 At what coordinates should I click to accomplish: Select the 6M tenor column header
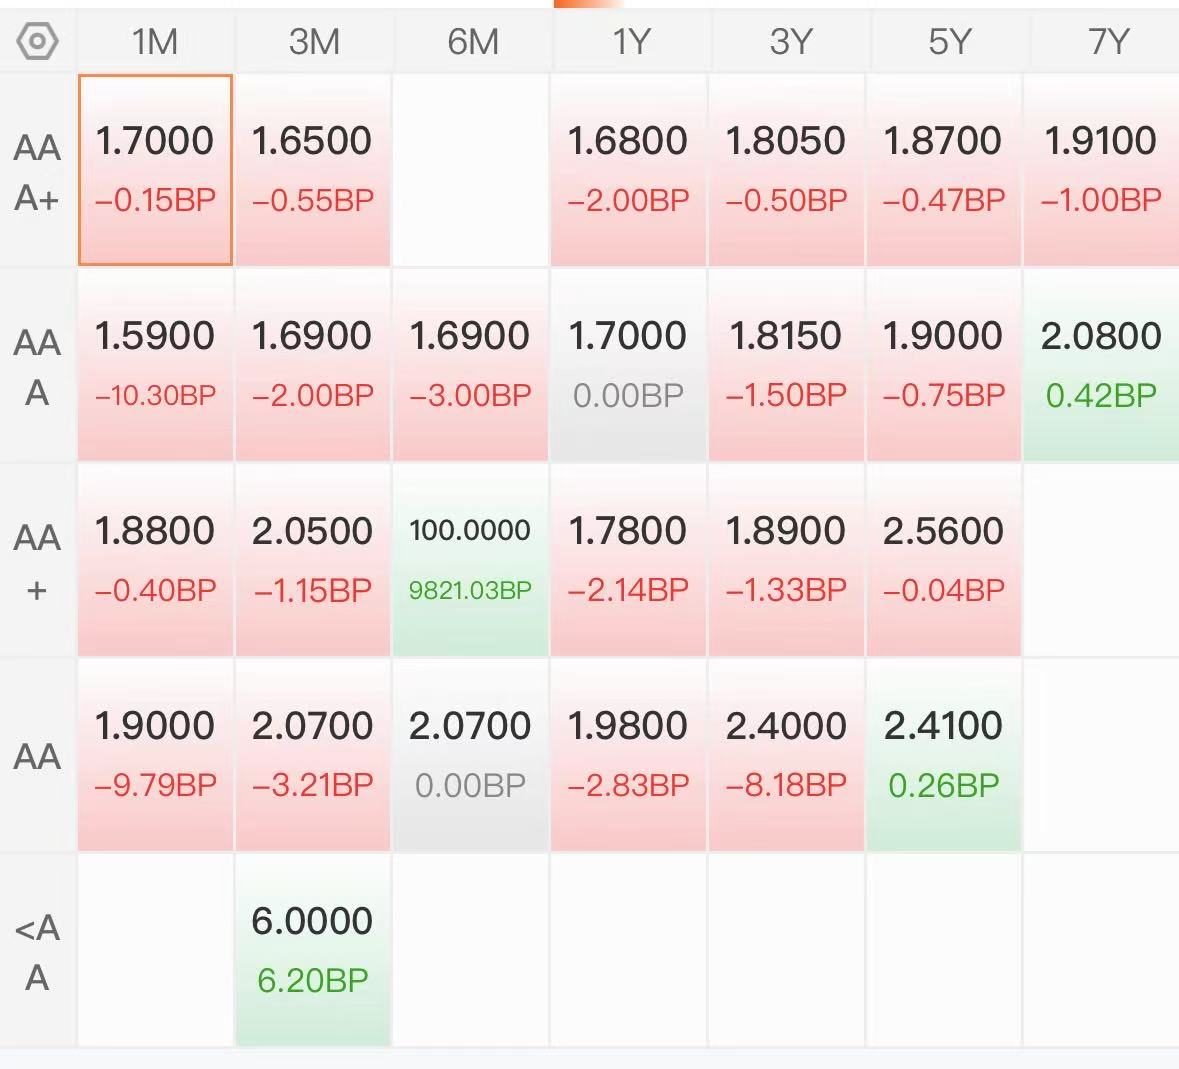pos(472,41)
